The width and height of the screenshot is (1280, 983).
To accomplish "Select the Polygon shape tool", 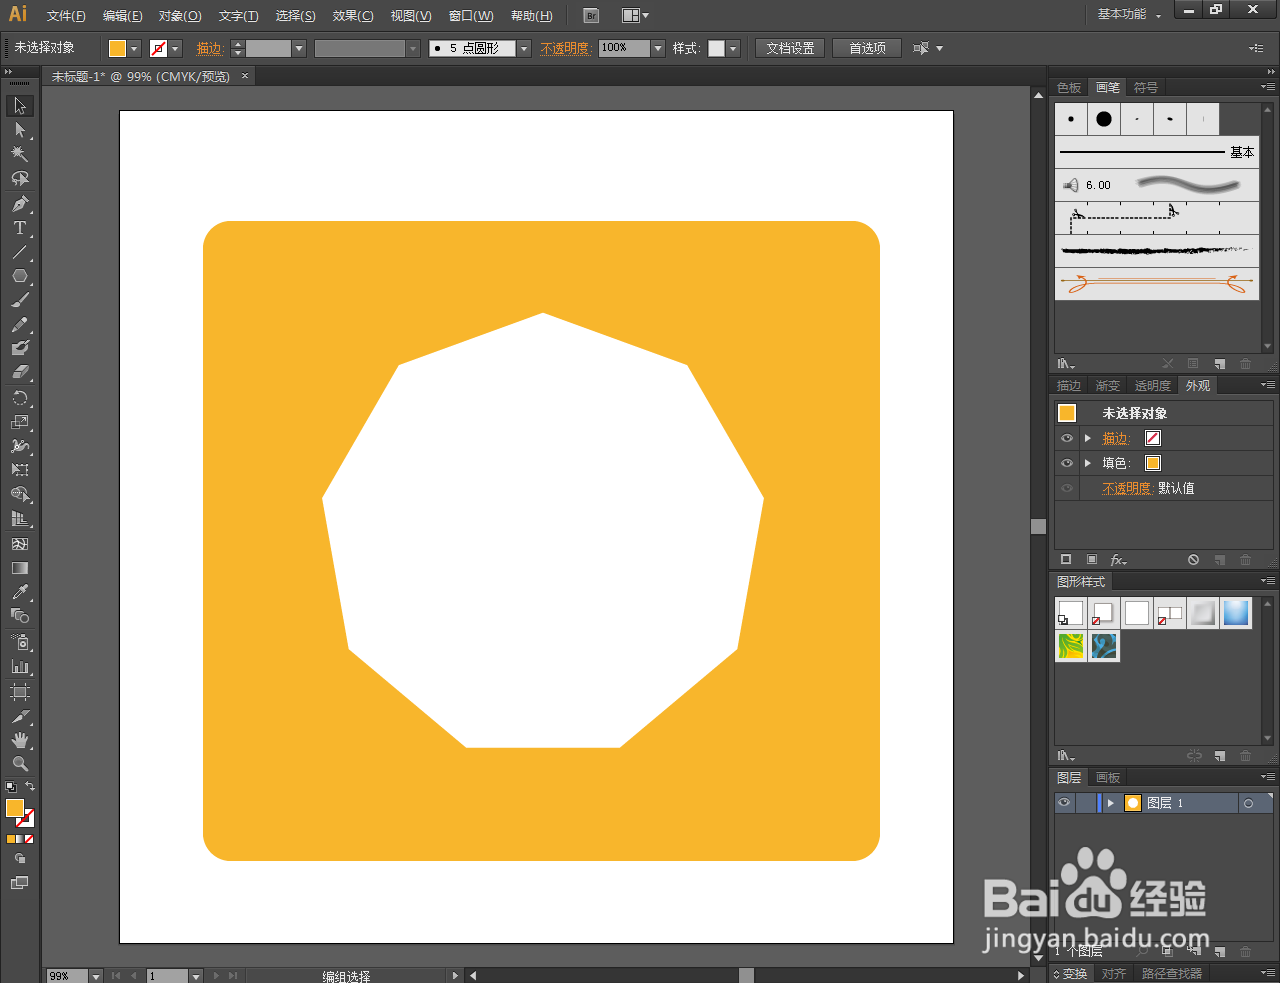I will pos(20,276).
